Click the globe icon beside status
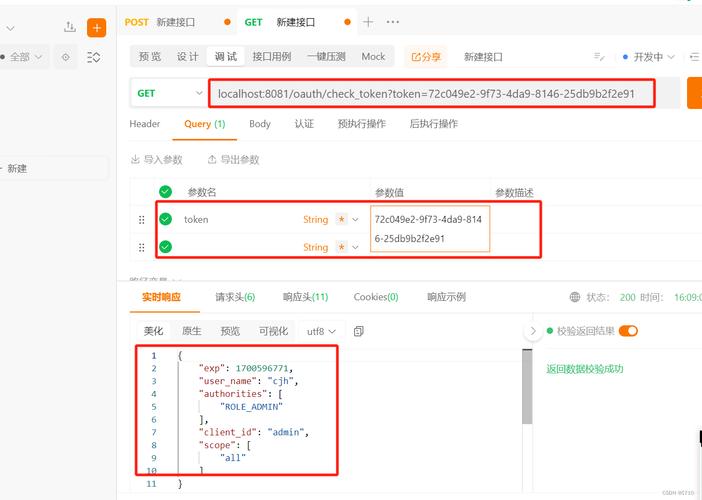Viewport: 702px width, 500px height. (575, 297)
